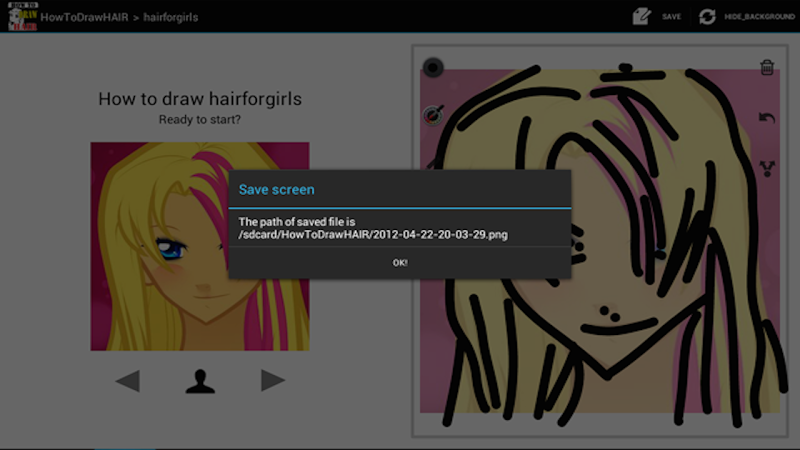Image resolution: width=800 pixels, height=450 pixels.
Task: Tap the circular refresh arrows icon
Action: pyautogui.click(x=707, y=16)
